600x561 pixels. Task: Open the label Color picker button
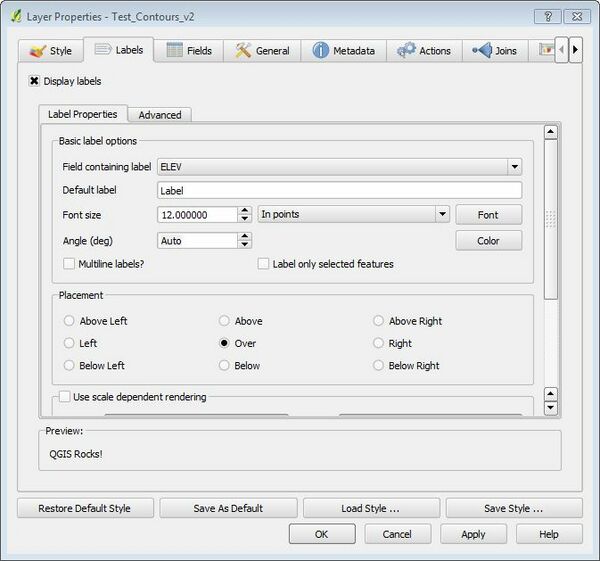pyautogui.click(x=488, y=240)
